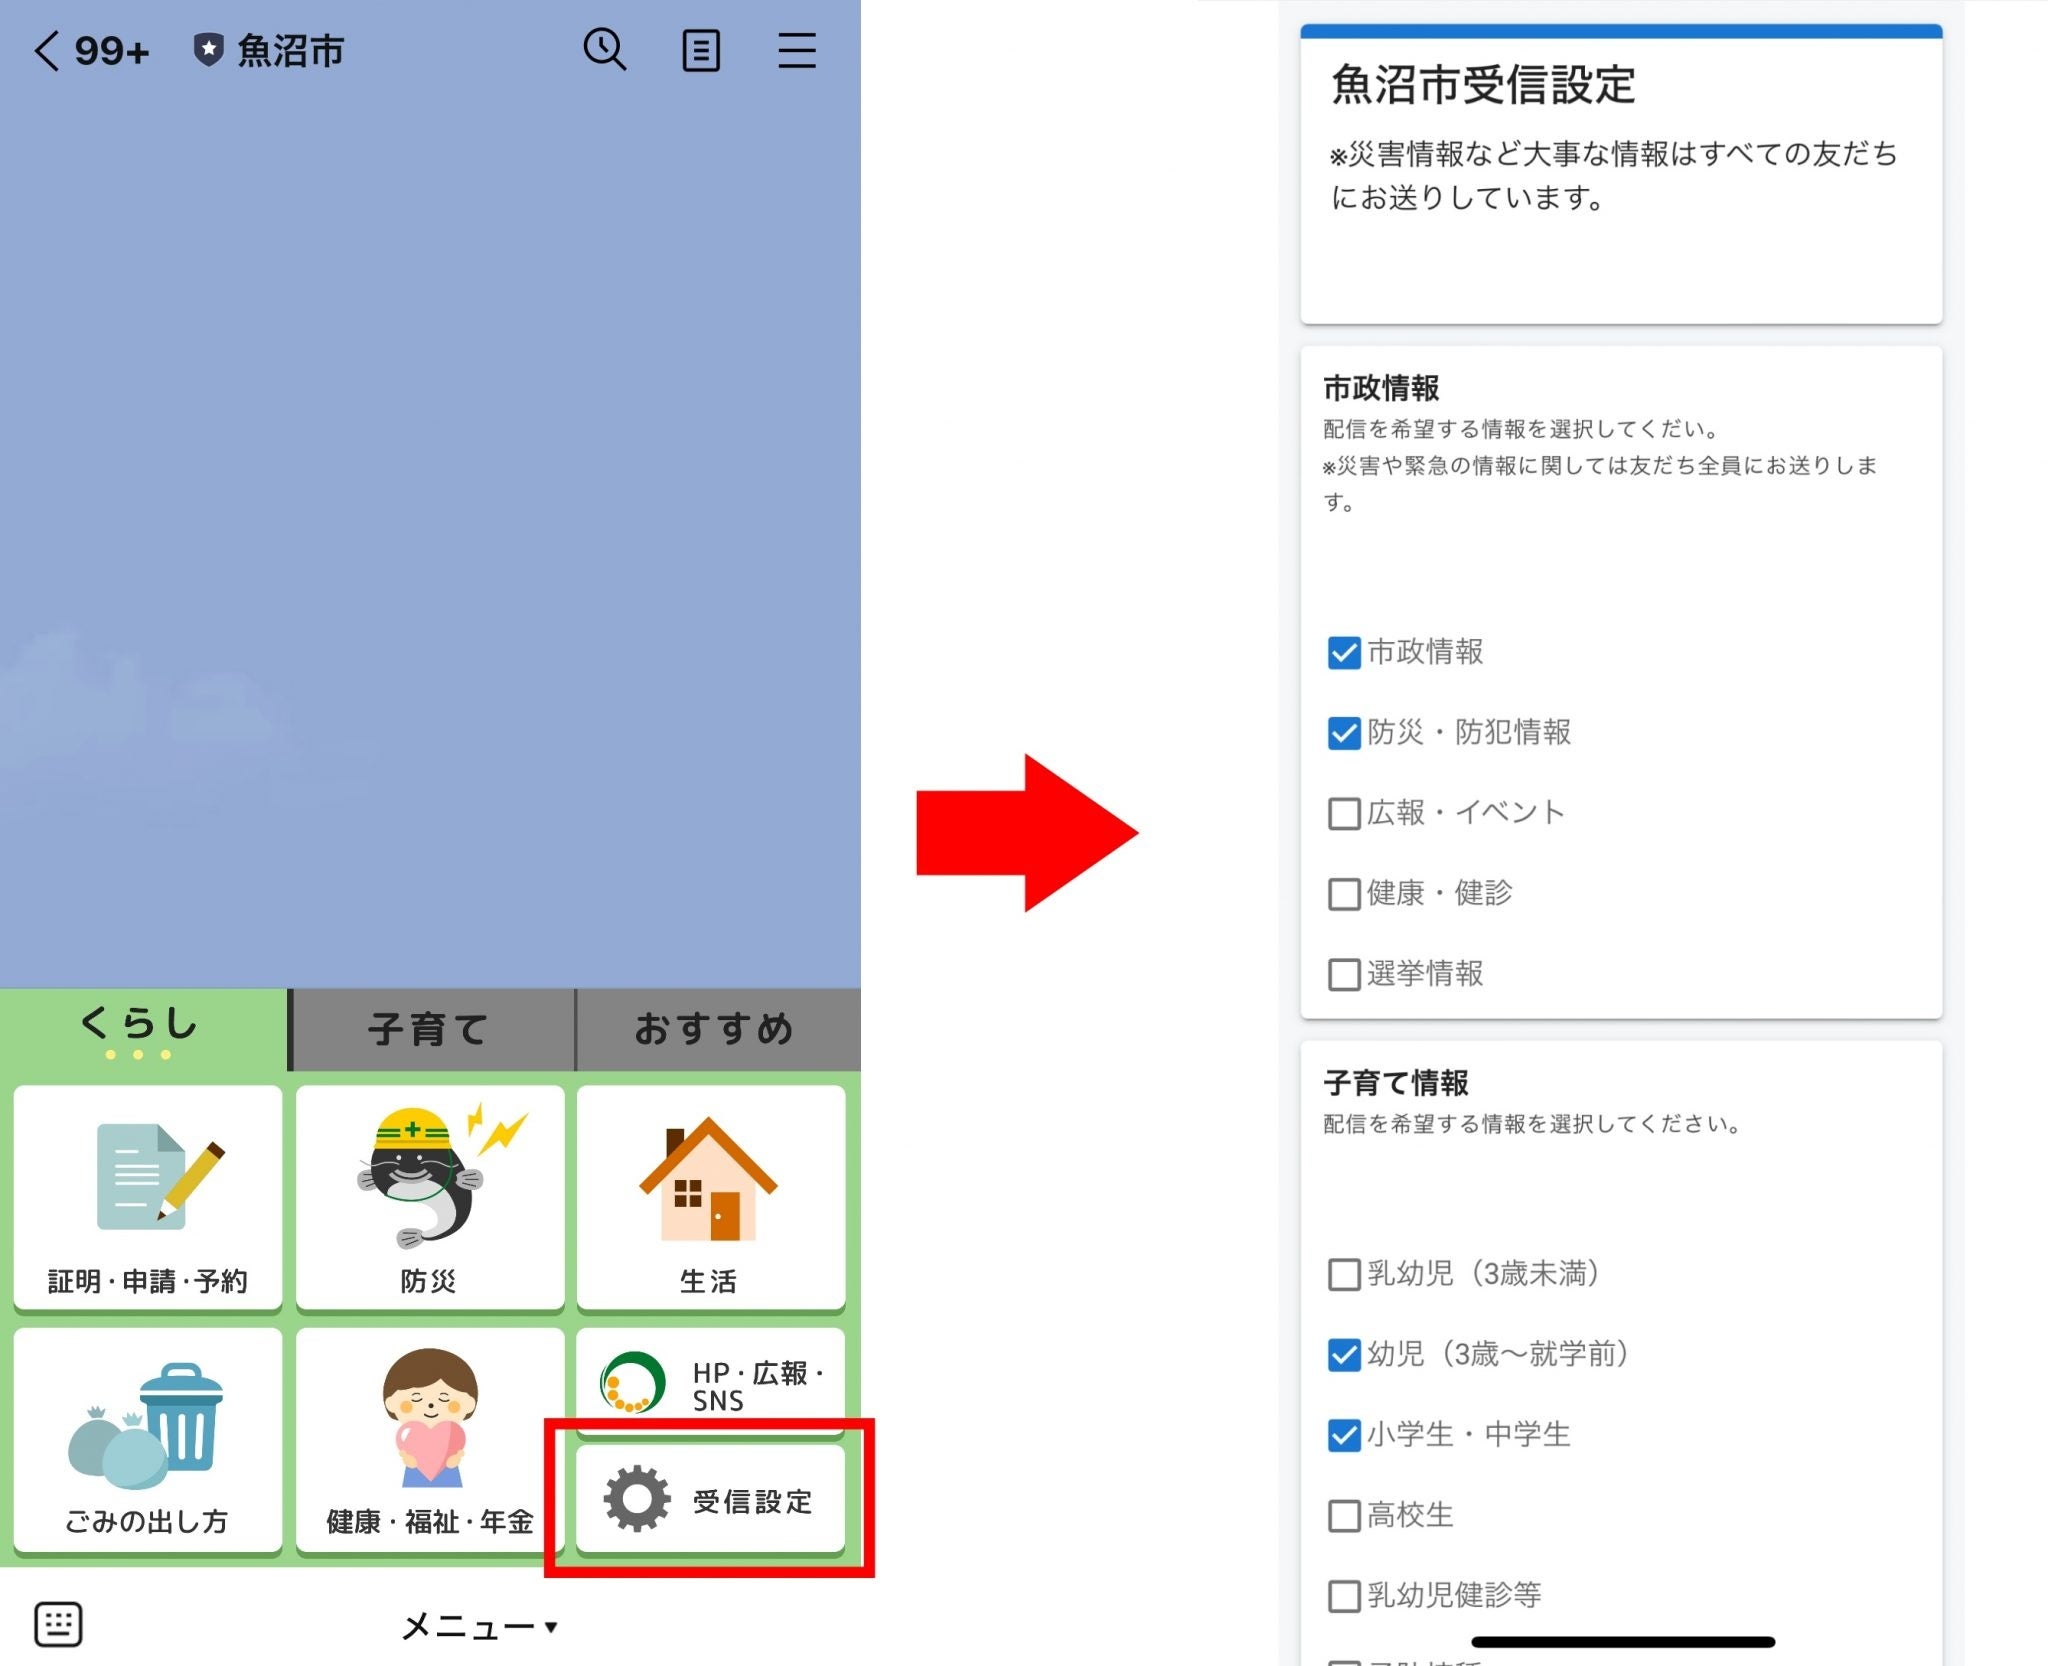Switch to the 子育て tab
Viewport: 2048px width, 1666px height.
pyautogui.click(x=430, y=1030)
